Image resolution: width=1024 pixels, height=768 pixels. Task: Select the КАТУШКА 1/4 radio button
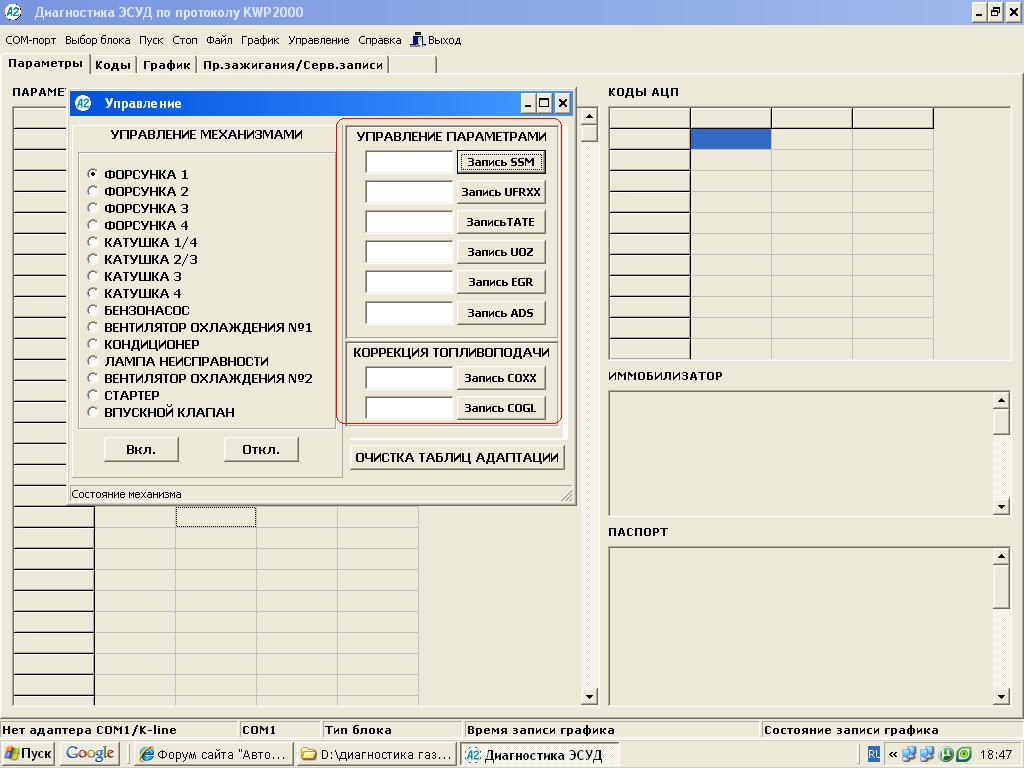[x=93, y=242]
